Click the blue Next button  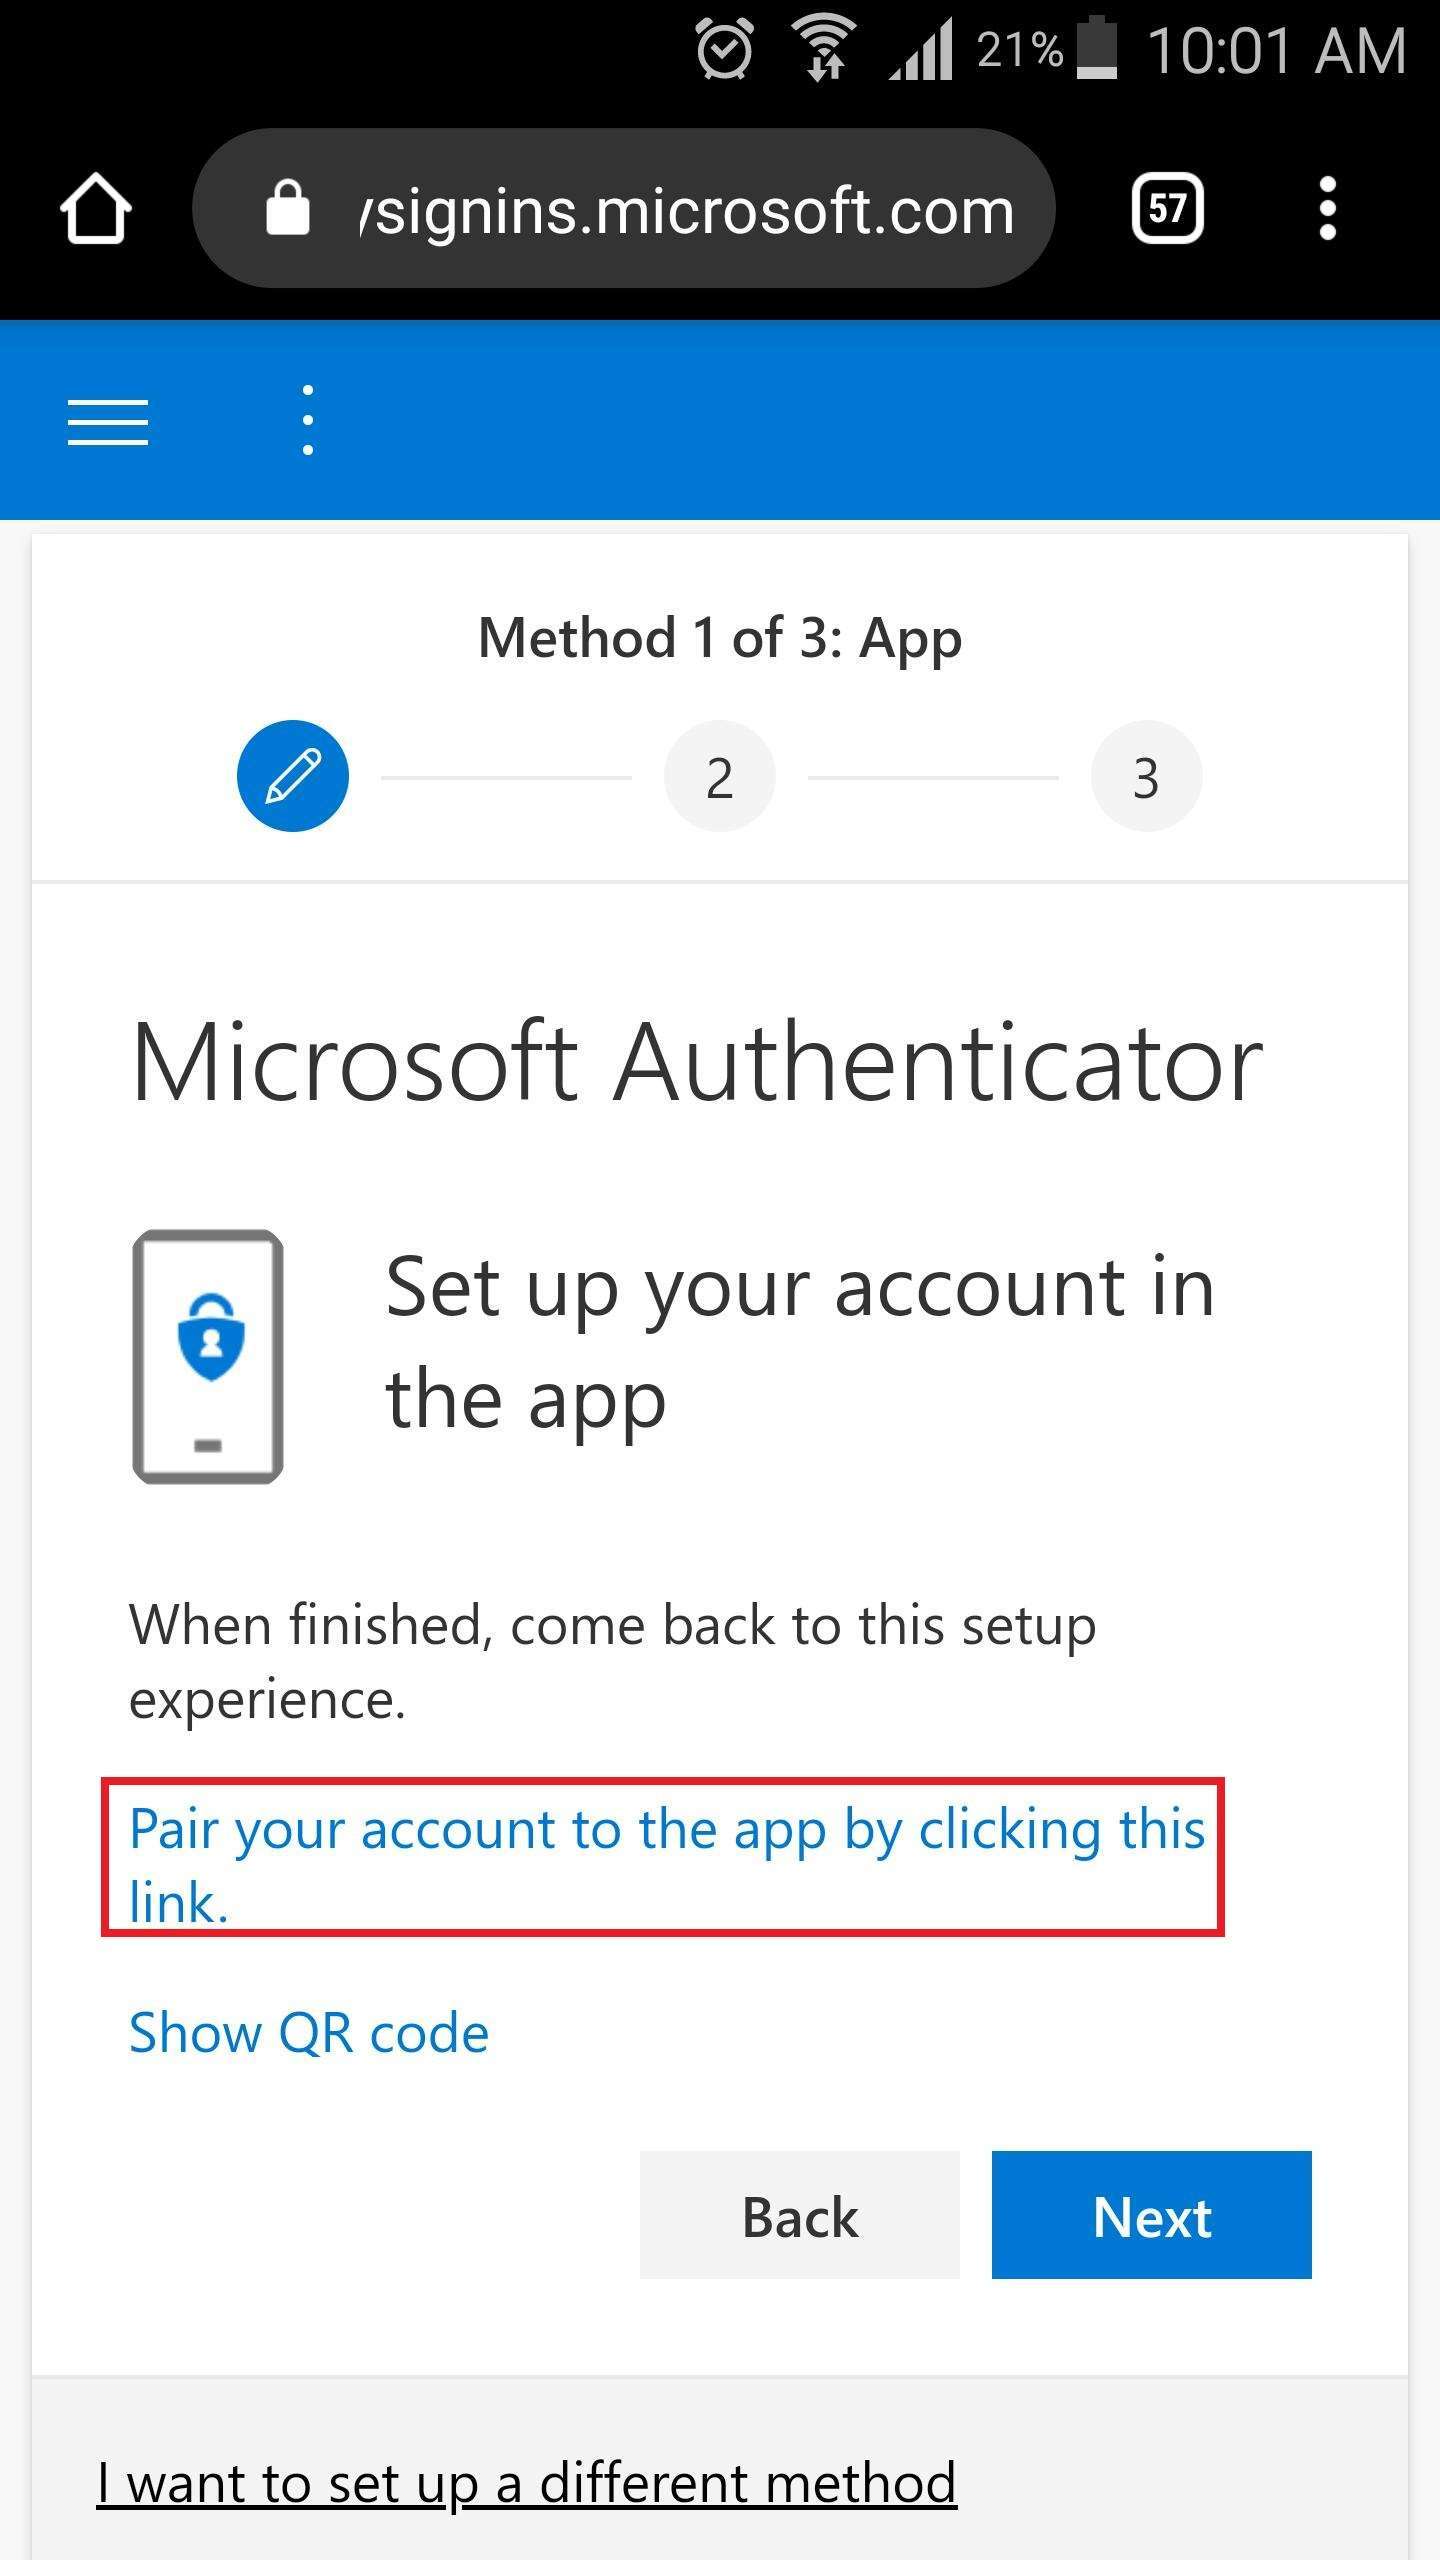[x=1152, y=2215]
